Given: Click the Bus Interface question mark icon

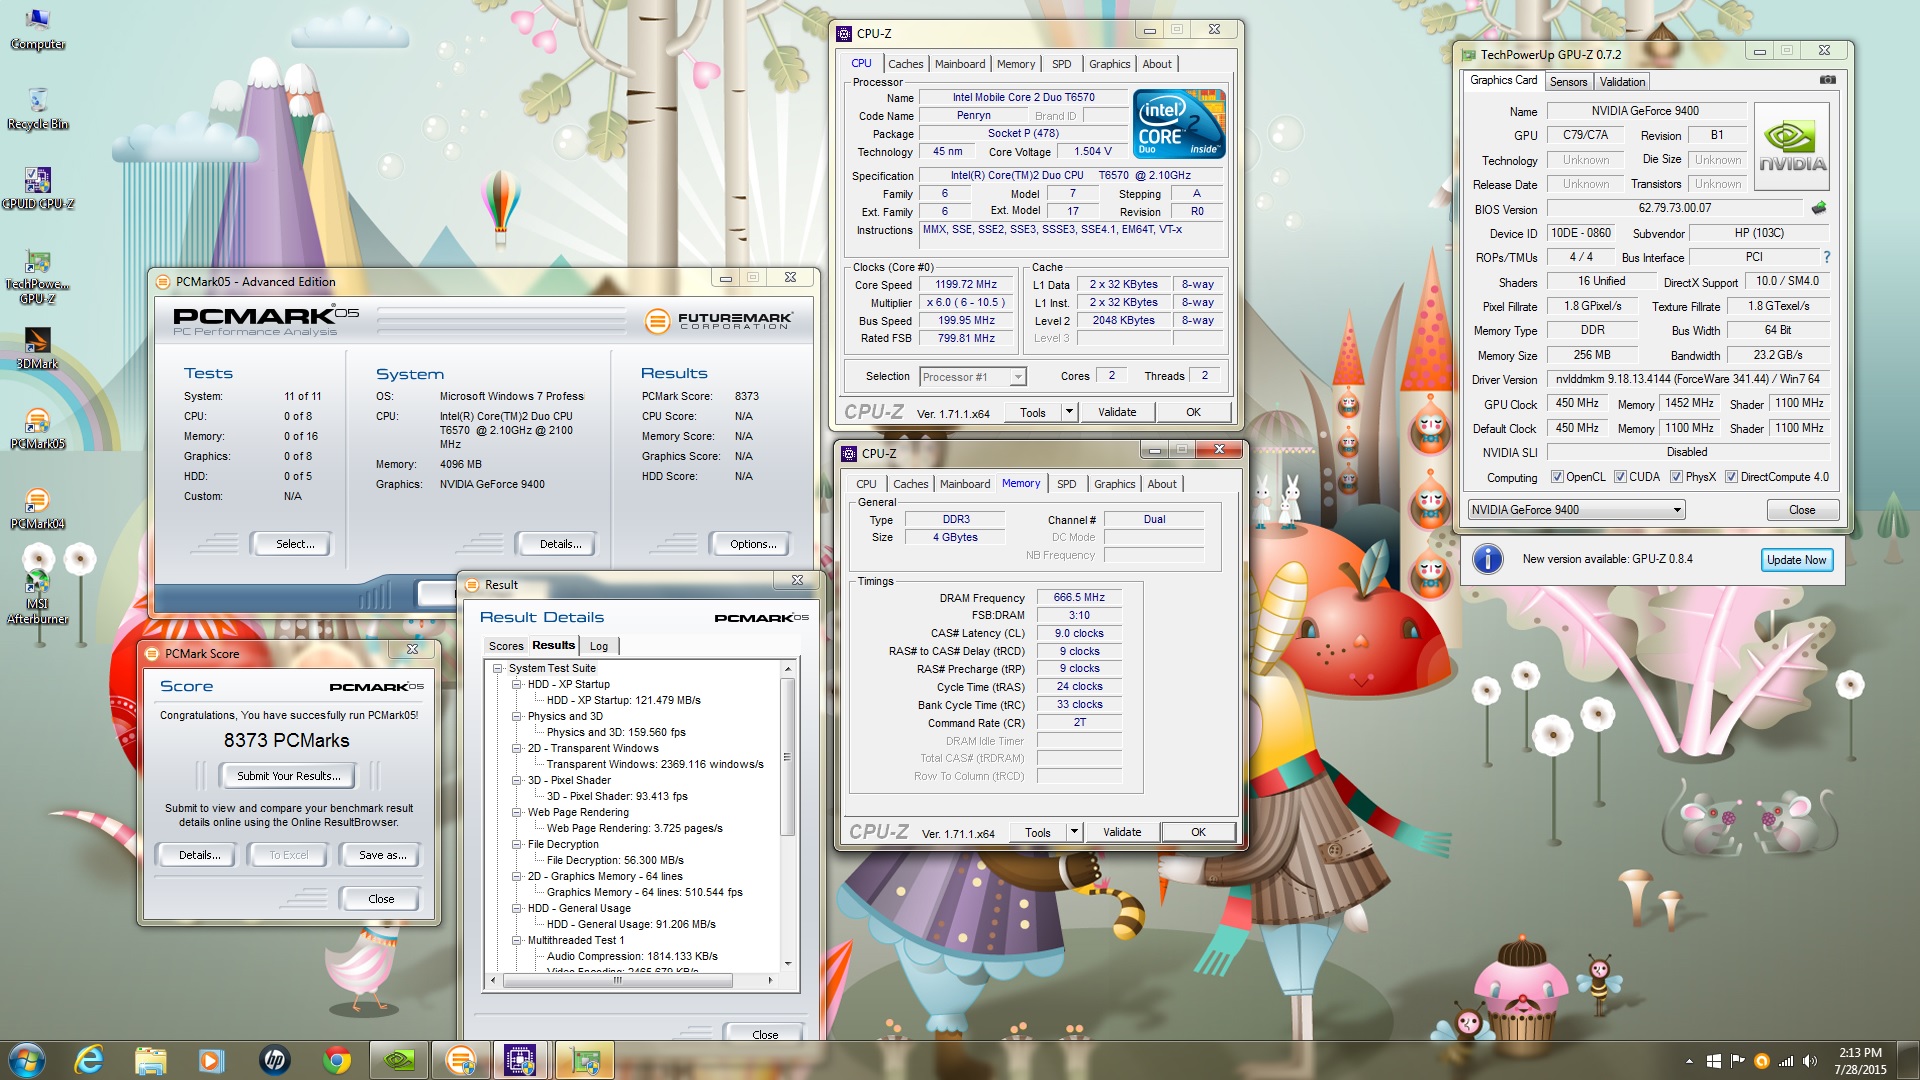Looking at the screenshot, I should click(1826, 257).
